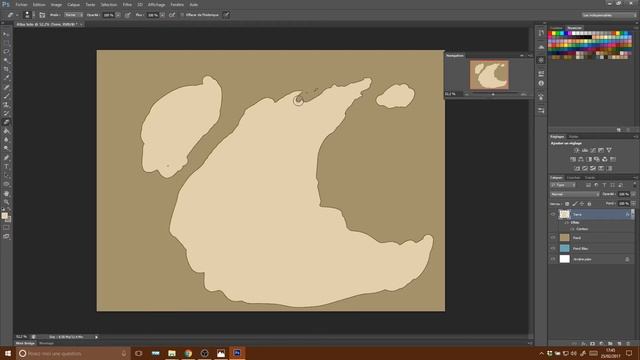
Task: Click foreground color swatch
Action: pos(4,216)
